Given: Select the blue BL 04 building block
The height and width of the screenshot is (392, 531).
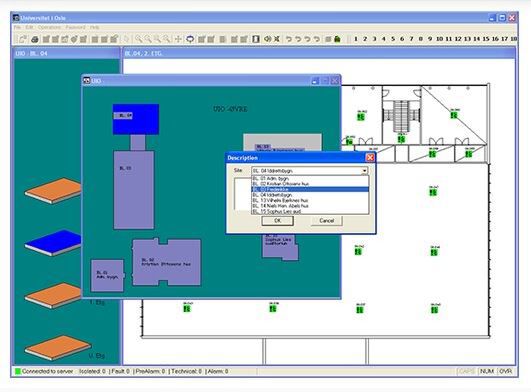Looking at the screenshot, I should coord(136,119).
